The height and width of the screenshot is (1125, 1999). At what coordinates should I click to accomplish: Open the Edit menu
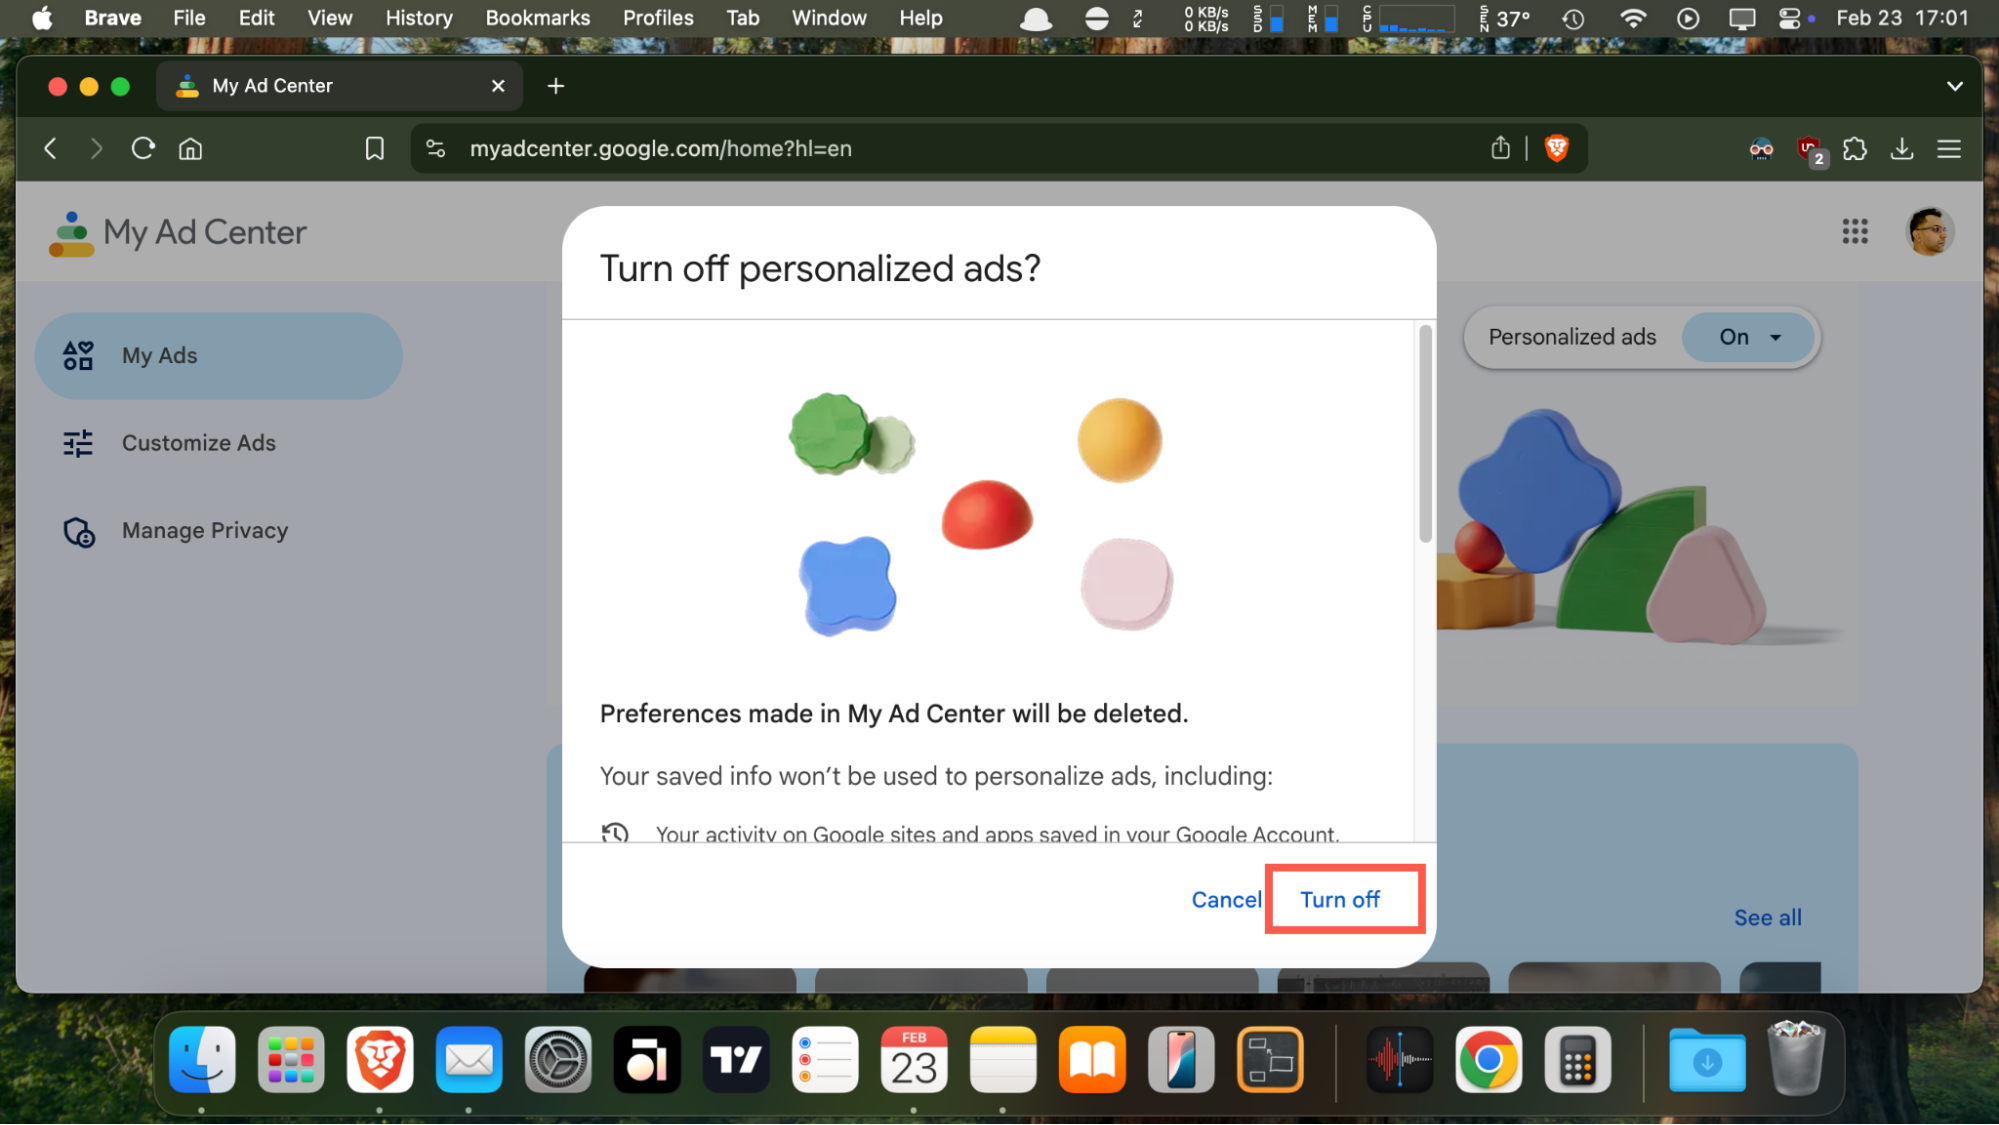click(x=257, y=18)
